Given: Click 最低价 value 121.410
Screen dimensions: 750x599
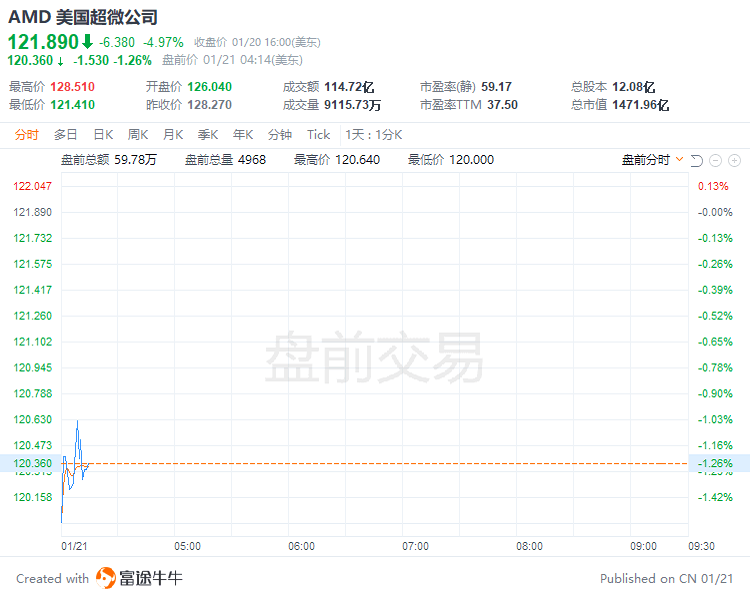Looking at the screenshot, I should coord(72,104).
